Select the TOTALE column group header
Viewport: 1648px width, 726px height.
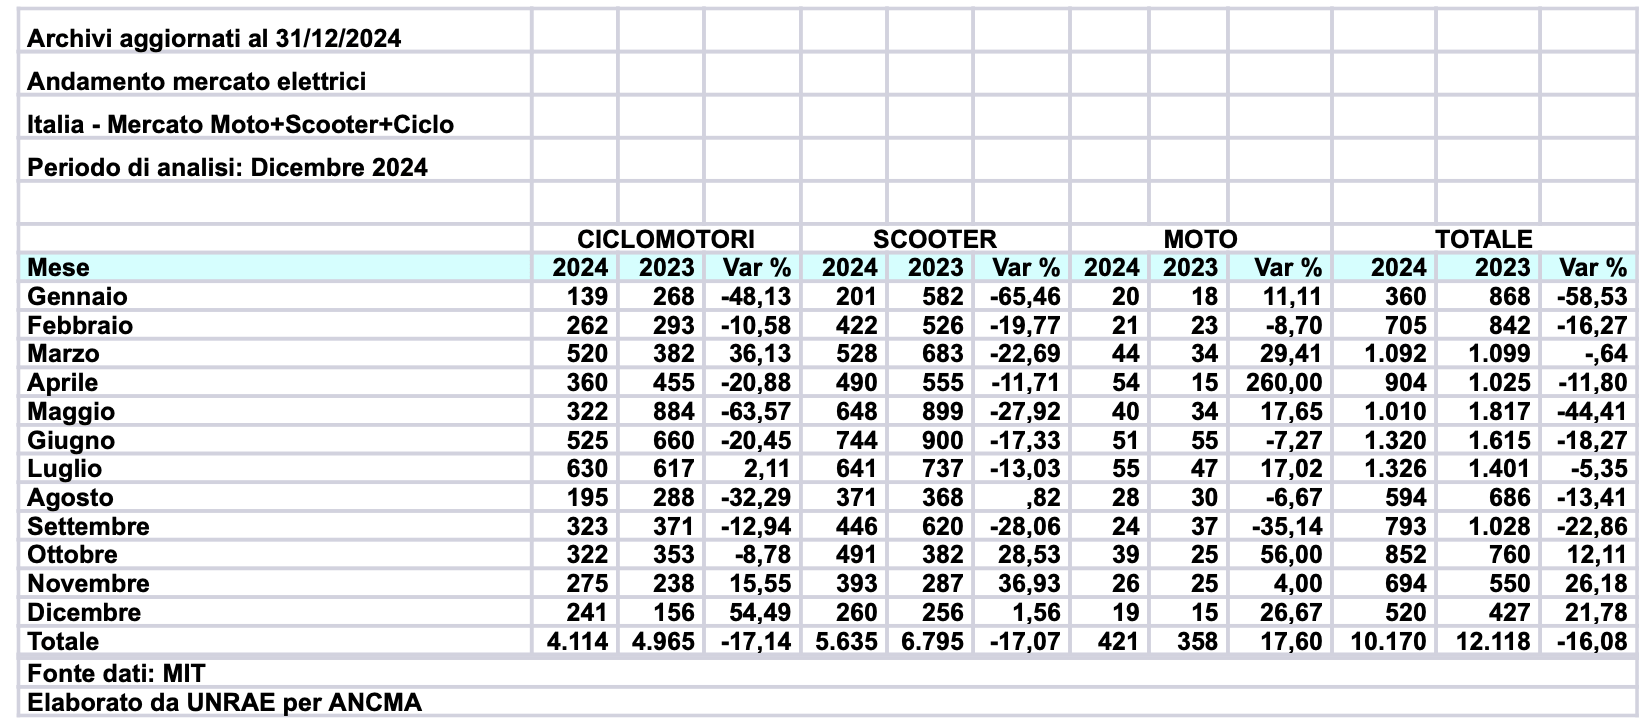click(x=1484, y=239)
